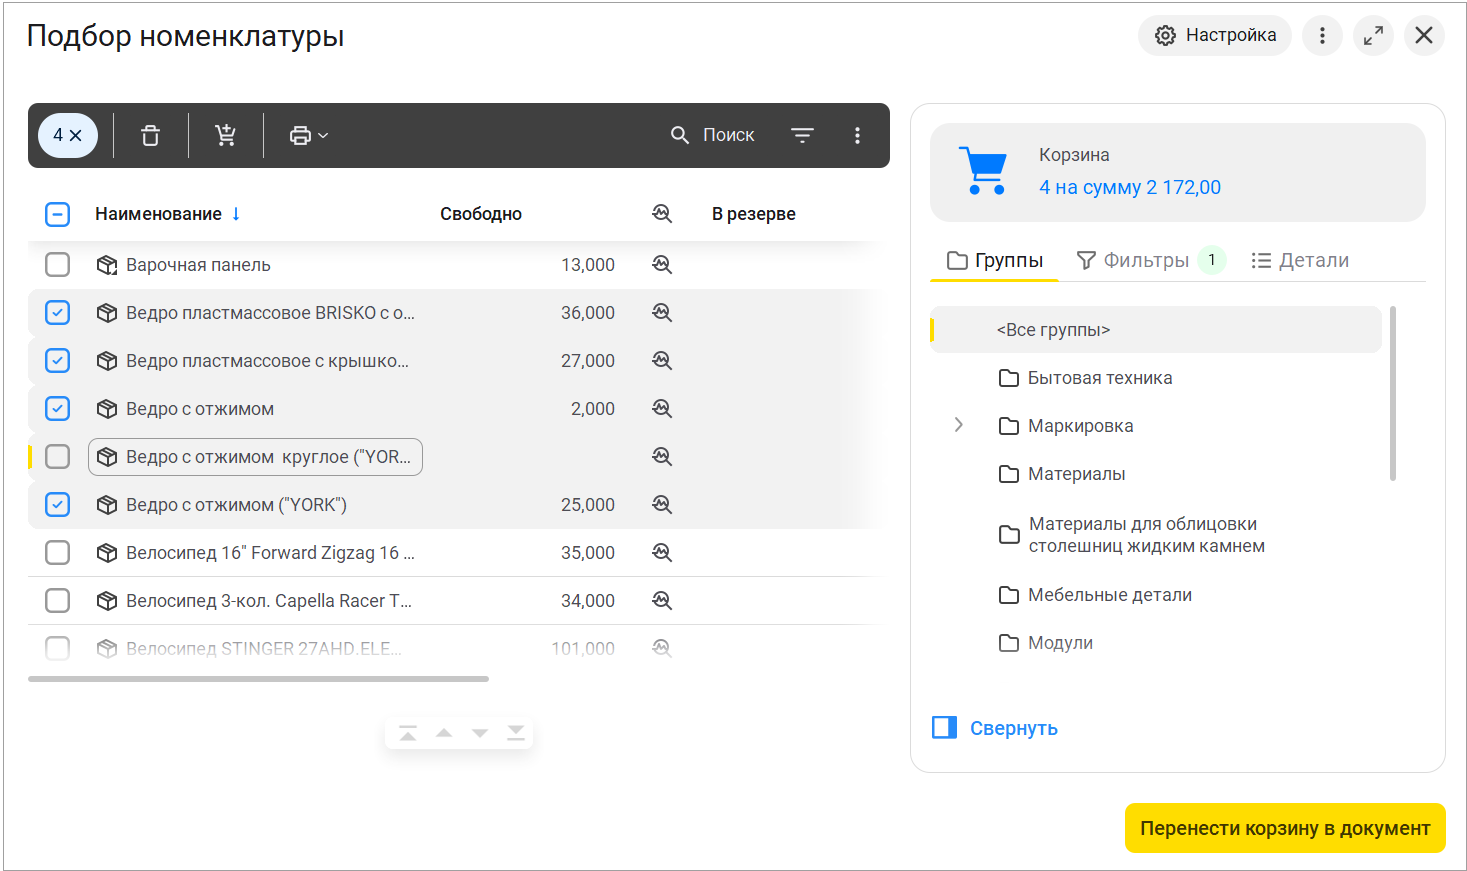Open the three-dot menu beside Настройка
This screenshot has height=871, width=1467.
tap(1322, 36)
